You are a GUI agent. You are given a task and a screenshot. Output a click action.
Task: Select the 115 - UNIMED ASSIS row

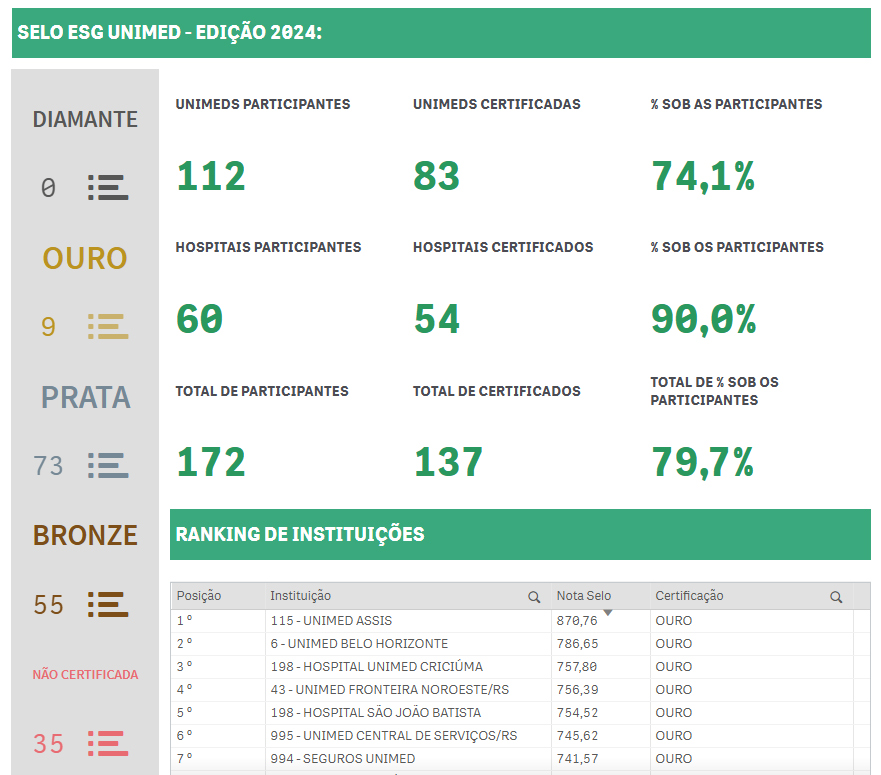click(x=331, y=621)
